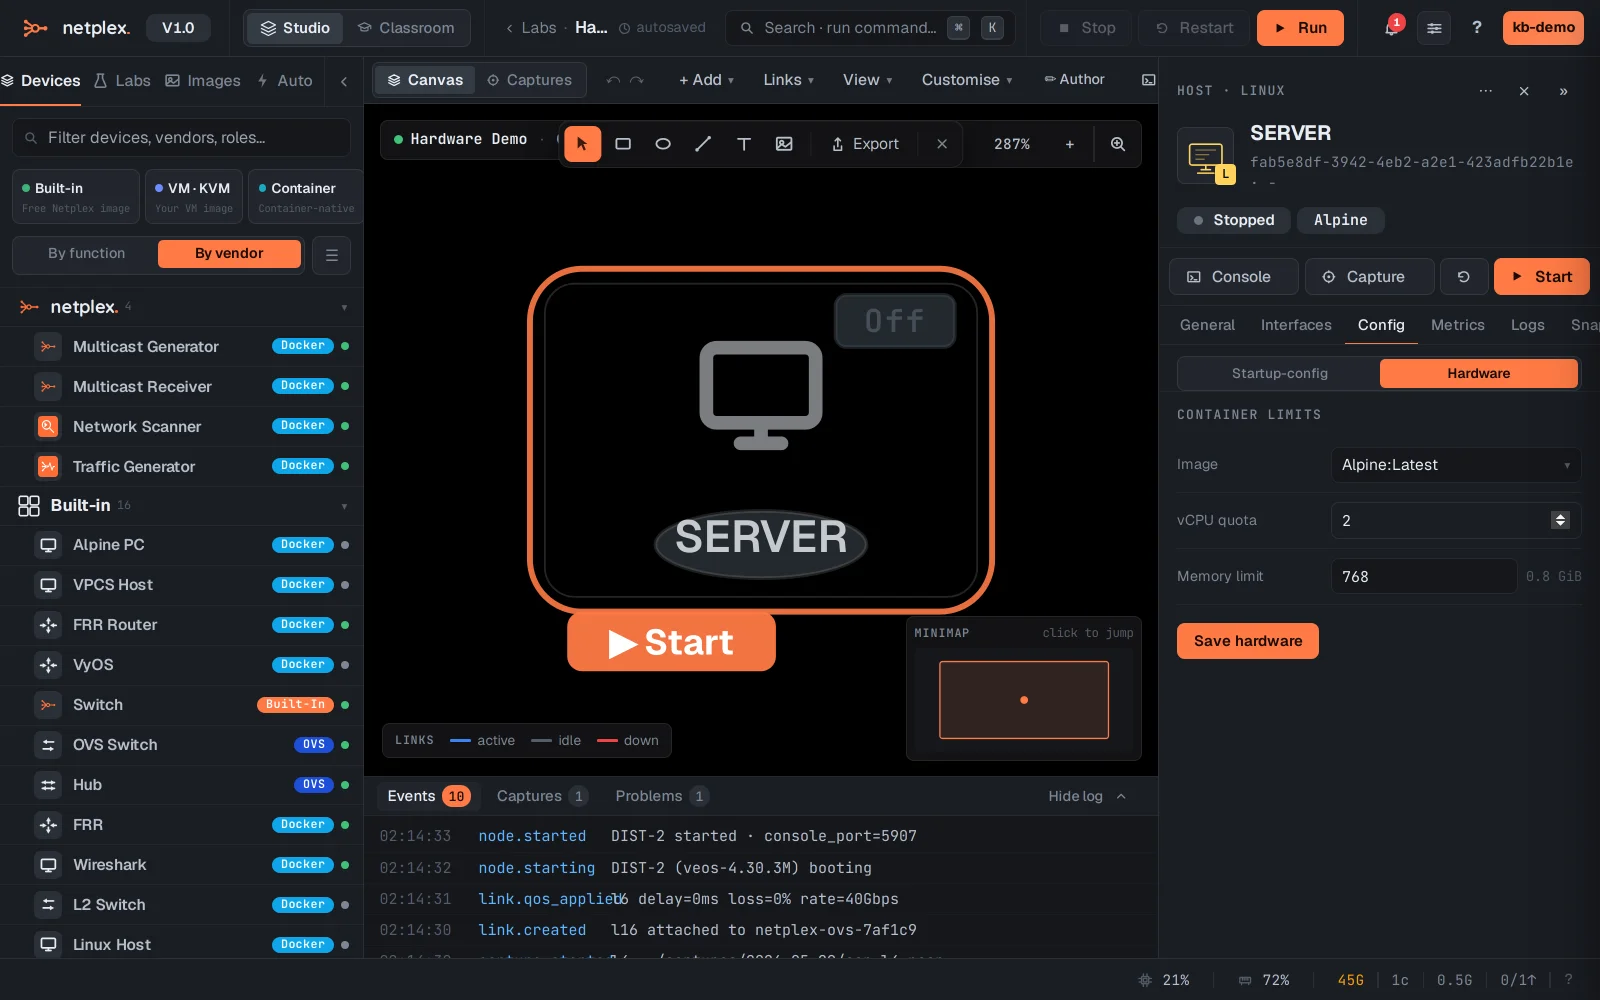Viewport: 1600px width, 1000px height.
Task: Toggle the list view icon beside By vendor
Action: point(331,255)
